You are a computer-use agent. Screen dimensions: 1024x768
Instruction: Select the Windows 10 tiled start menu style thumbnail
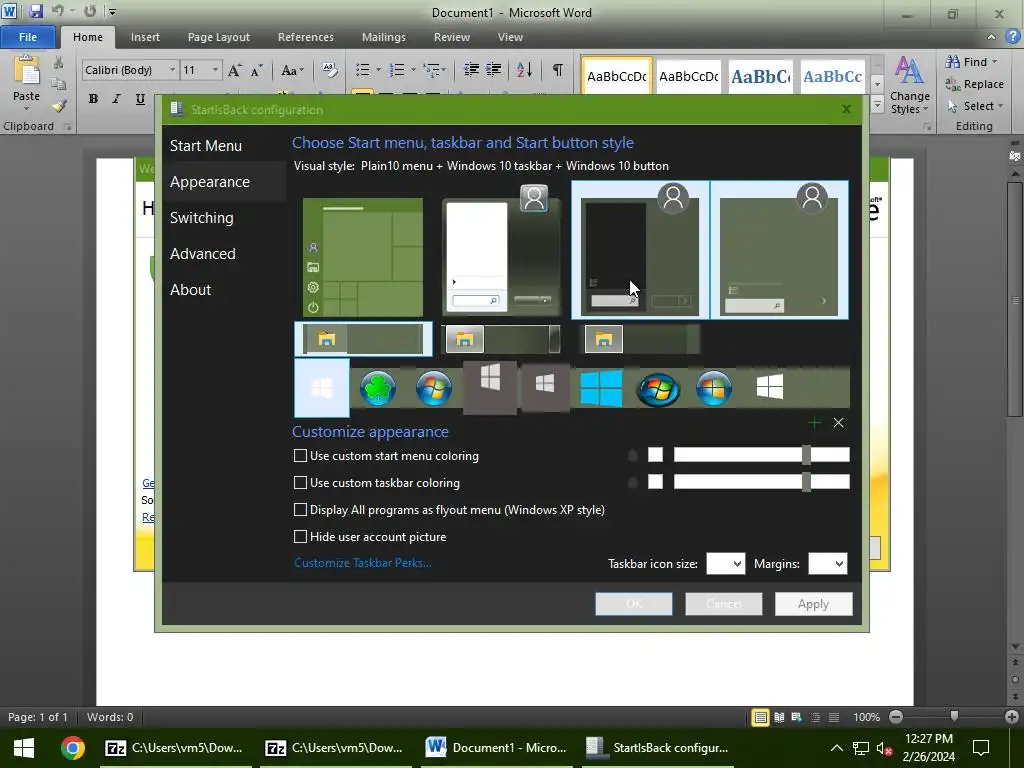pyautogui.click(x=362, y=257)
